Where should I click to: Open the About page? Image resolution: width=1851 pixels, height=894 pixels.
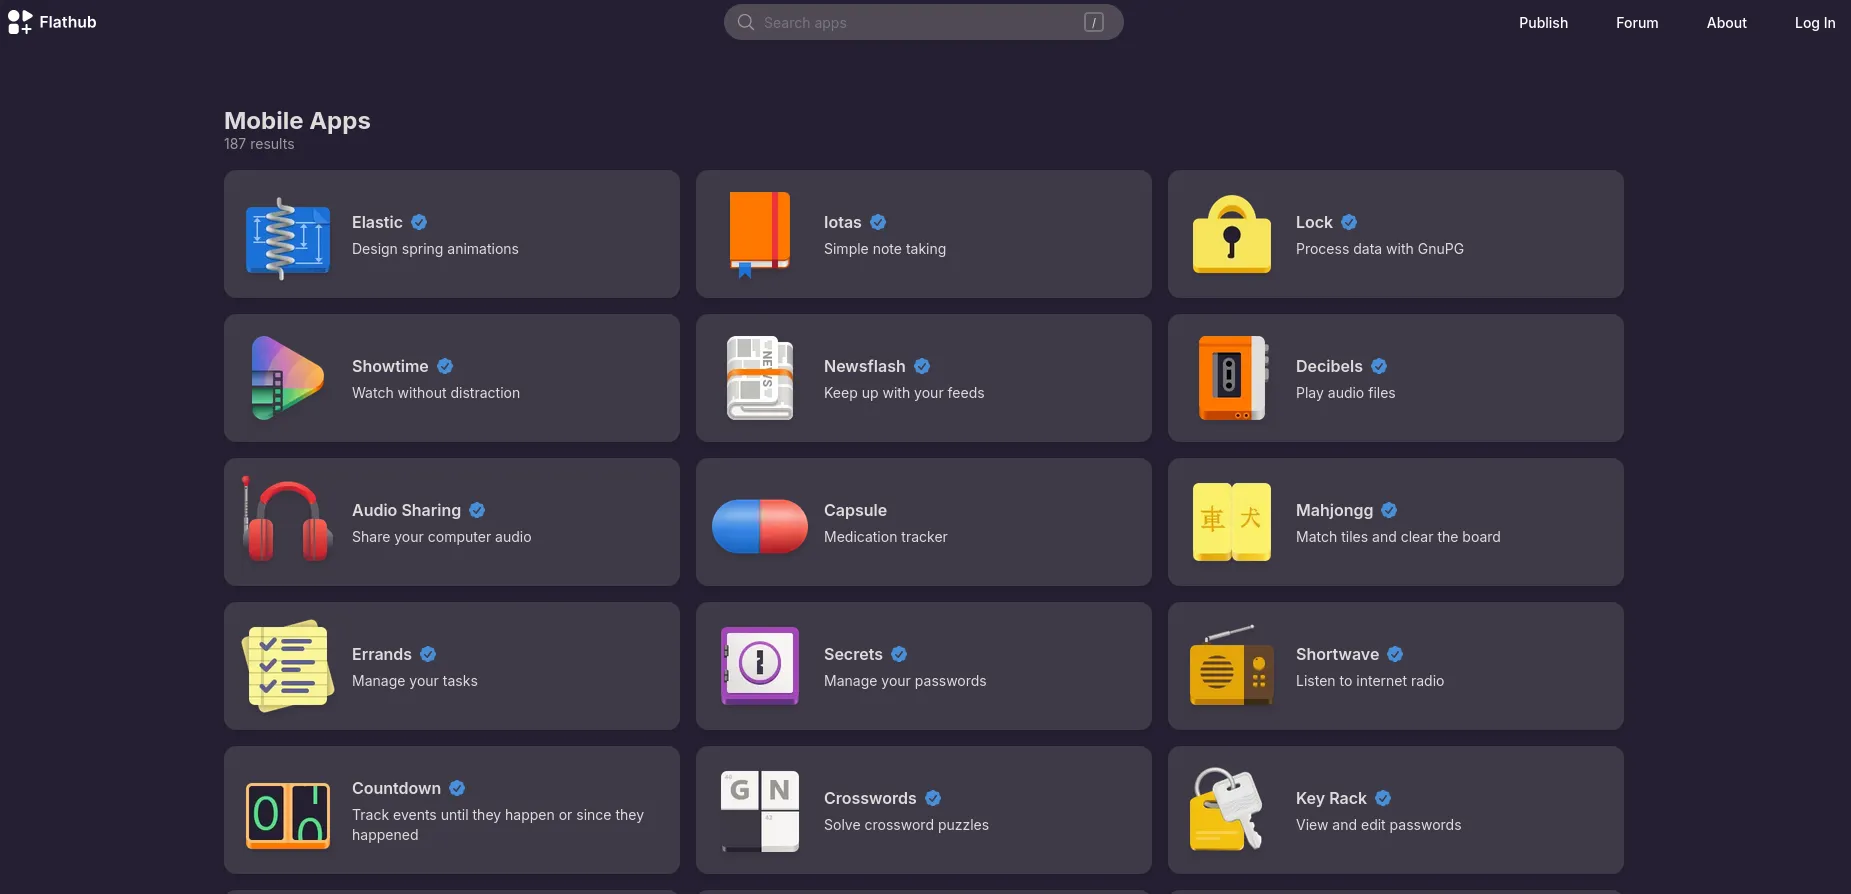click(1726, 22)
